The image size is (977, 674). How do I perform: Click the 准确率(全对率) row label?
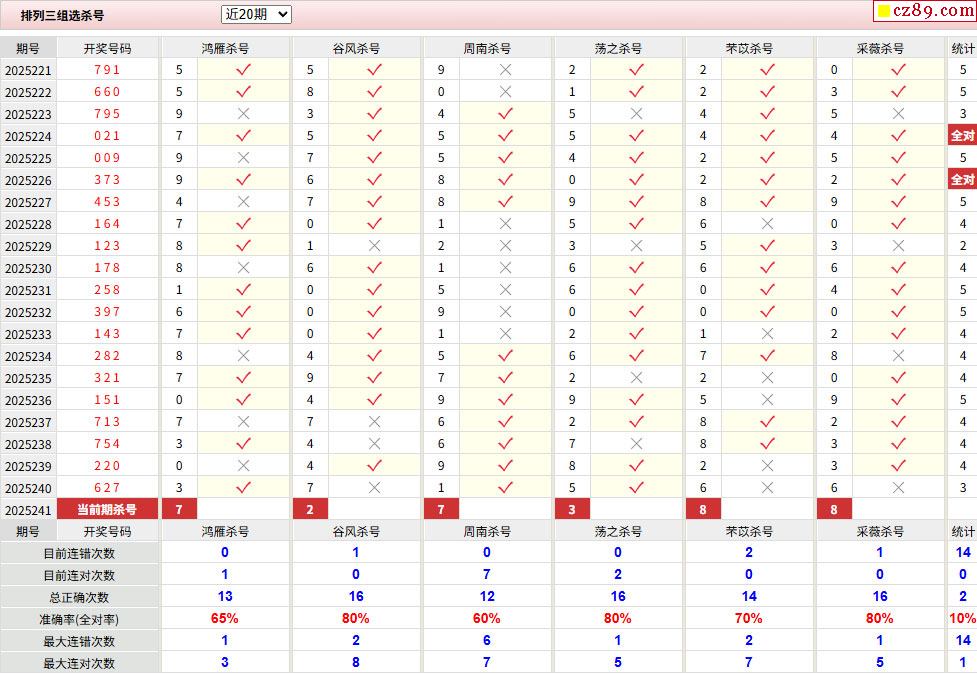coord(79,619)
